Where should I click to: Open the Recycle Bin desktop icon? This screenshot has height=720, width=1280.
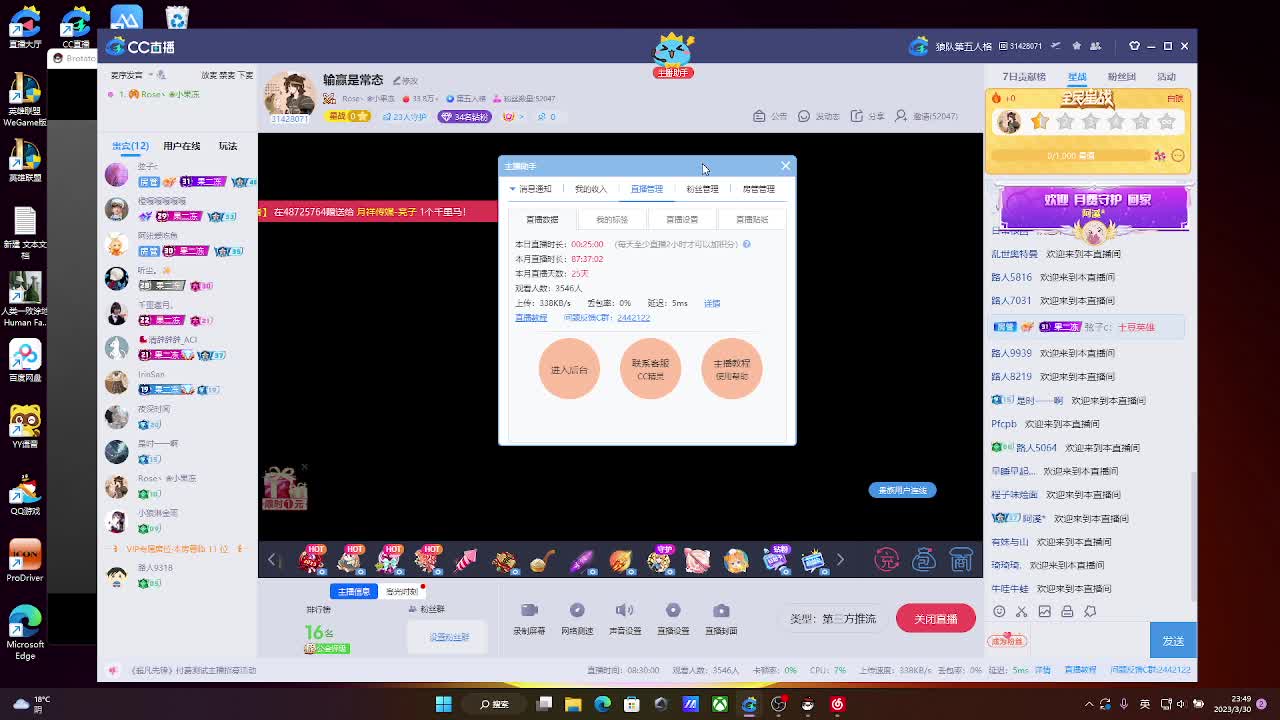pyautogui.click(x=176, y=18)
